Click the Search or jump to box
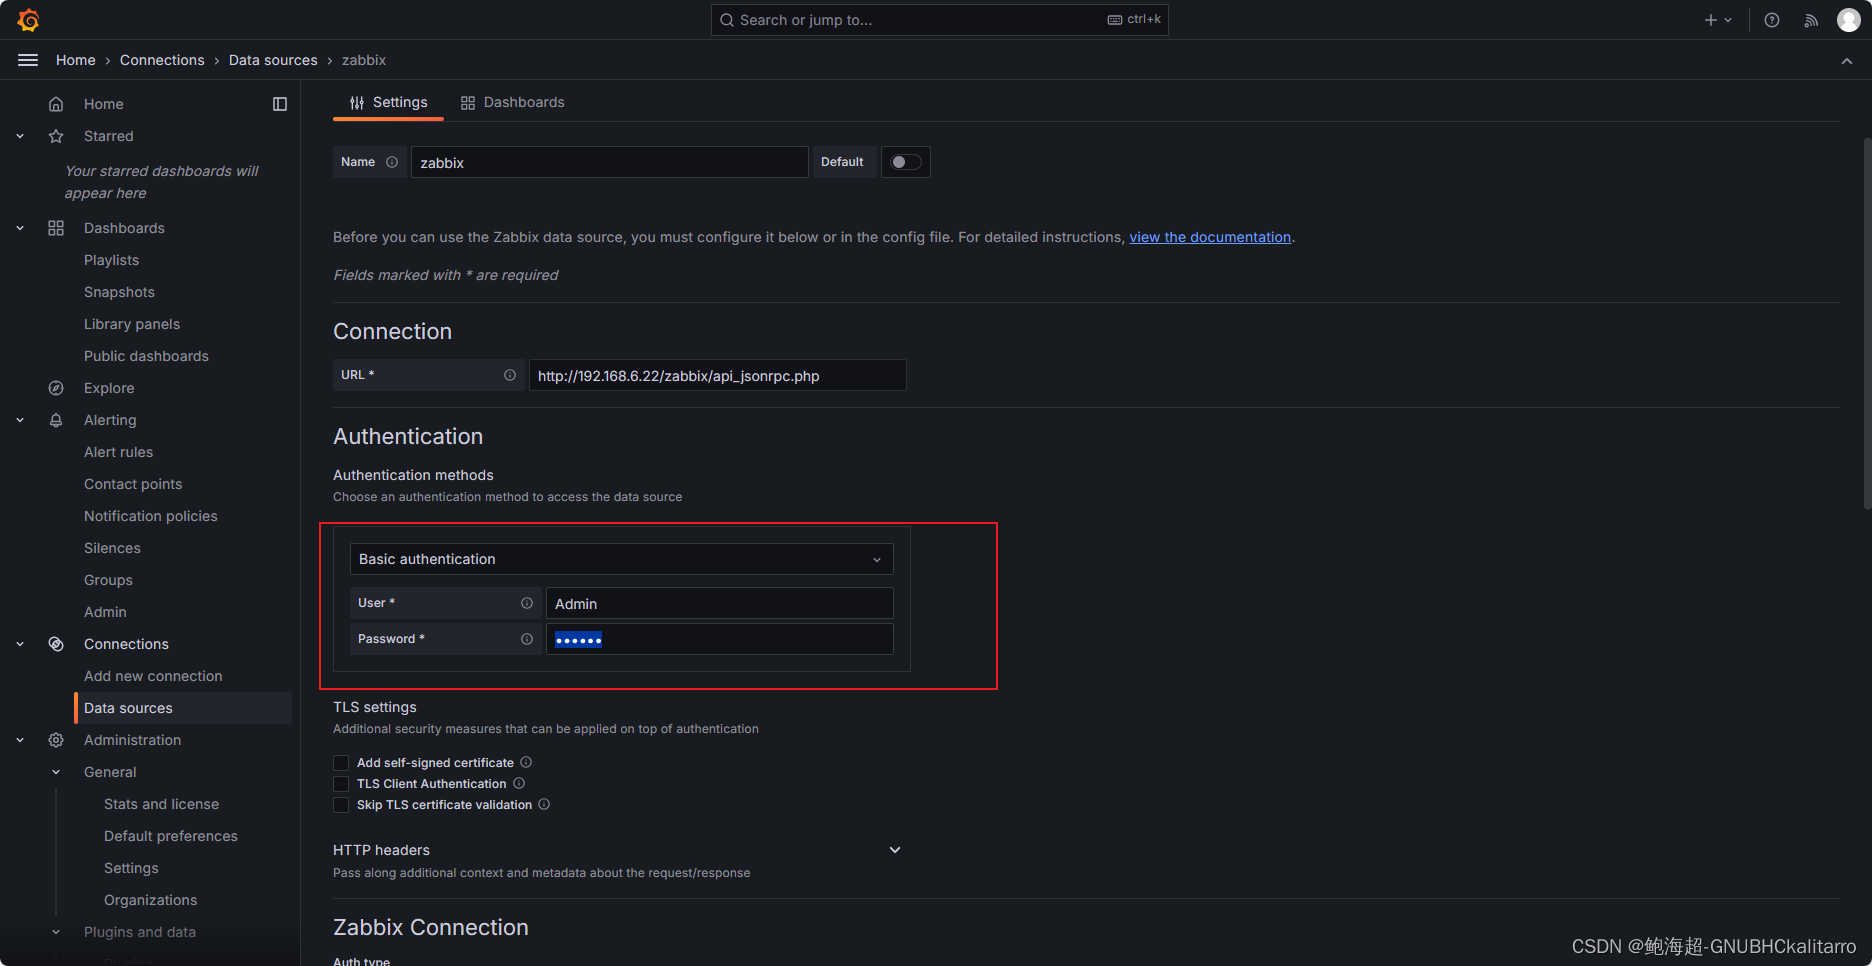This screenshot has height=966, width=1872. (939, 20)
